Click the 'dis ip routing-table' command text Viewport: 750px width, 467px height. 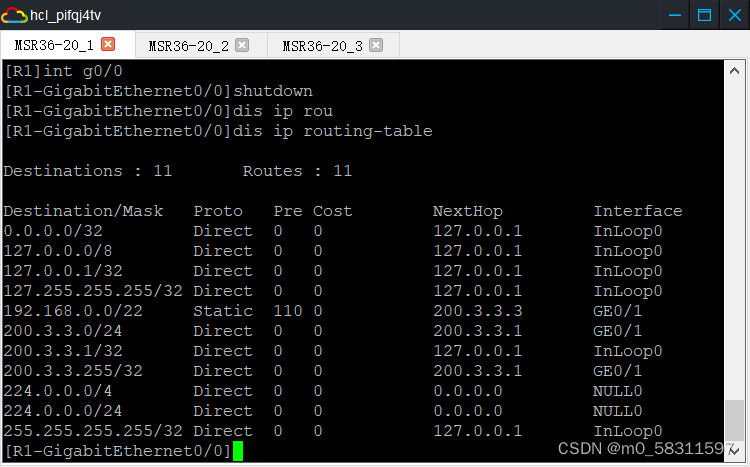(x=332, y=131)
